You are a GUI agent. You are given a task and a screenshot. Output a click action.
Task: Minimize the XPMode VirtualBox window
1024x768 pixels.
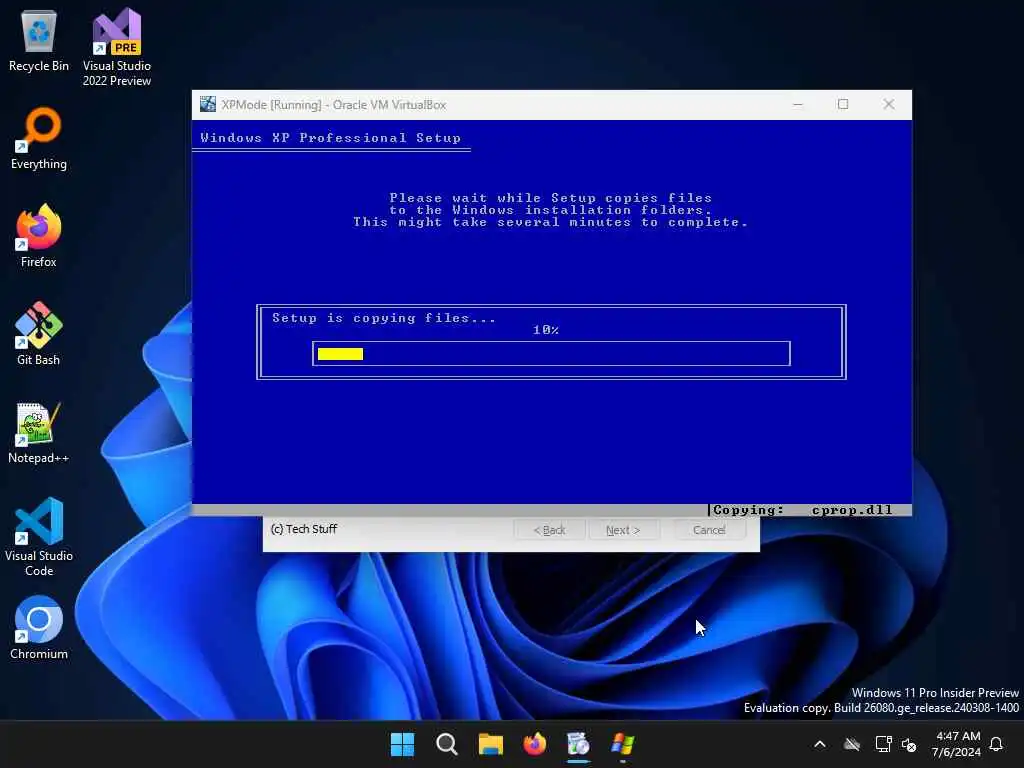[797, 104]
